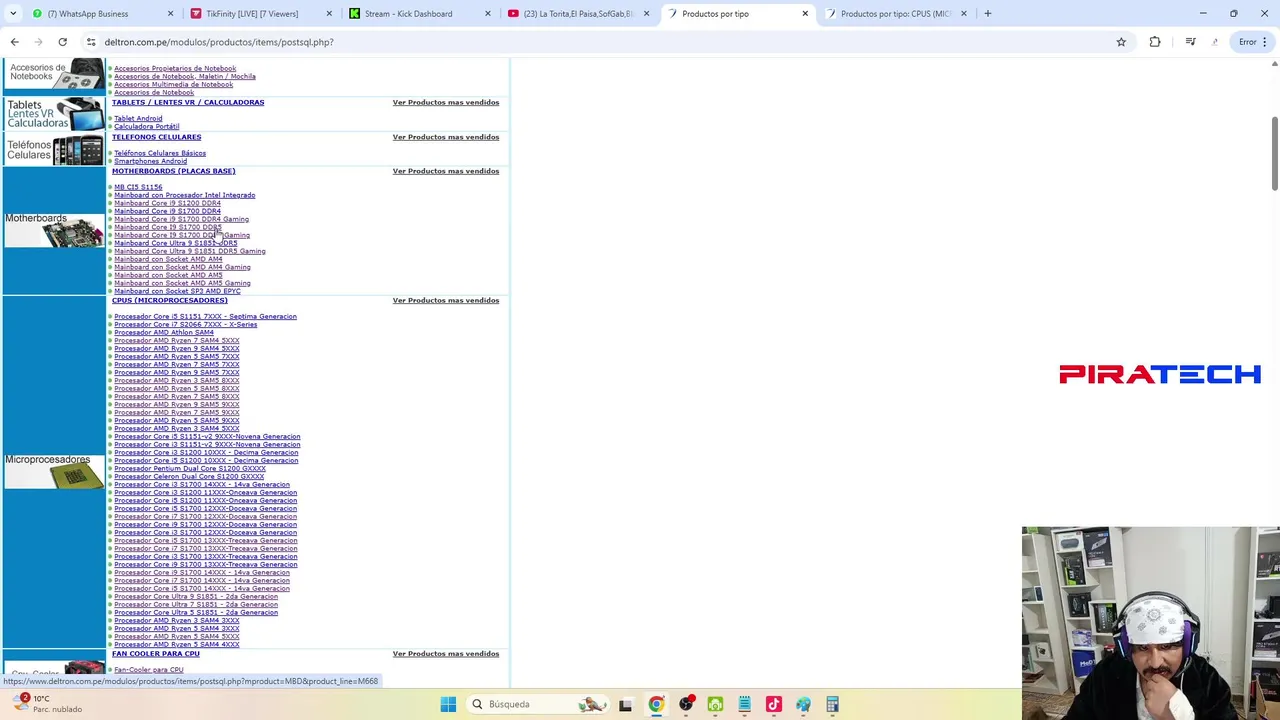The height and width of the screenshot is (720, 1280).
Task: Open Procesador Core i7 S2066 7XXX X-Series link
Action: coord(185,324)
